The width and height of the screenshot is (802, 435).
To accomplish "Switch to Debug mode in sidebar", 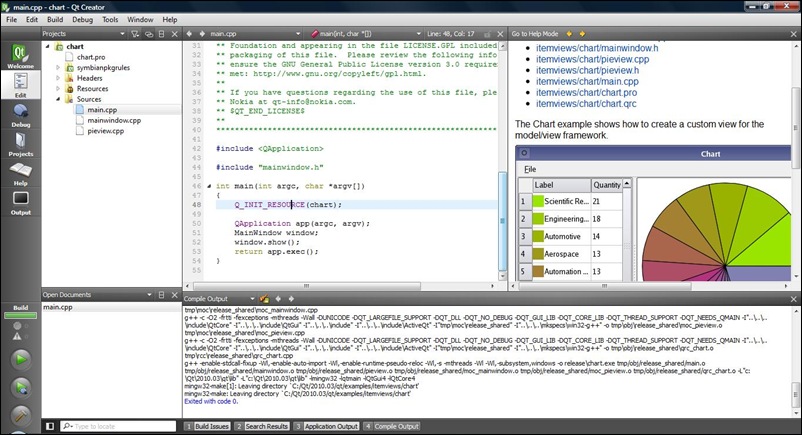I will point(20,113).
